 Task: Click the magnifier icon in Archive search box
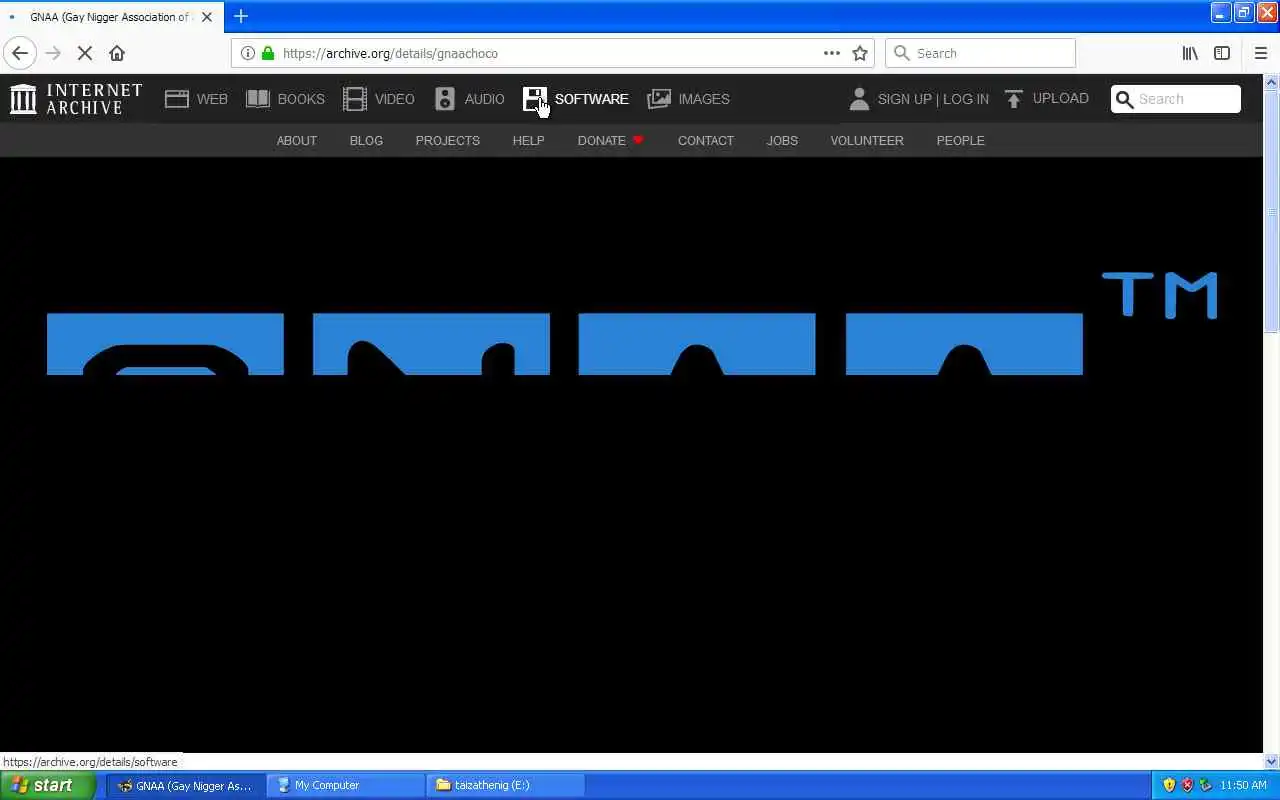coord(1125,99)
